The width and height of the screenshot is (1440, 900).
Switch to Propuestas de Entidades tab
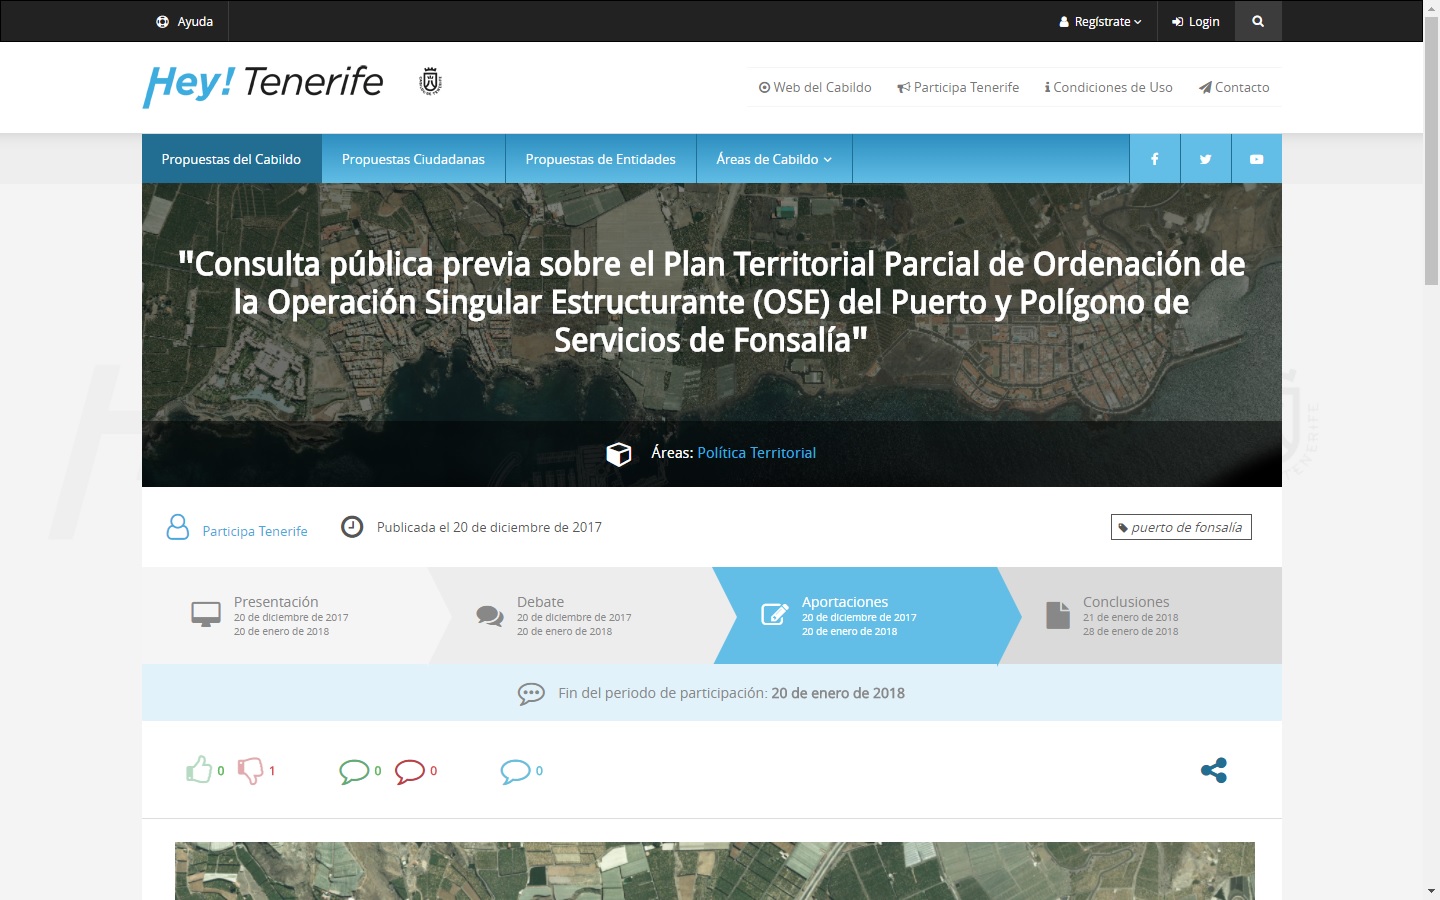tap(600, 159)
